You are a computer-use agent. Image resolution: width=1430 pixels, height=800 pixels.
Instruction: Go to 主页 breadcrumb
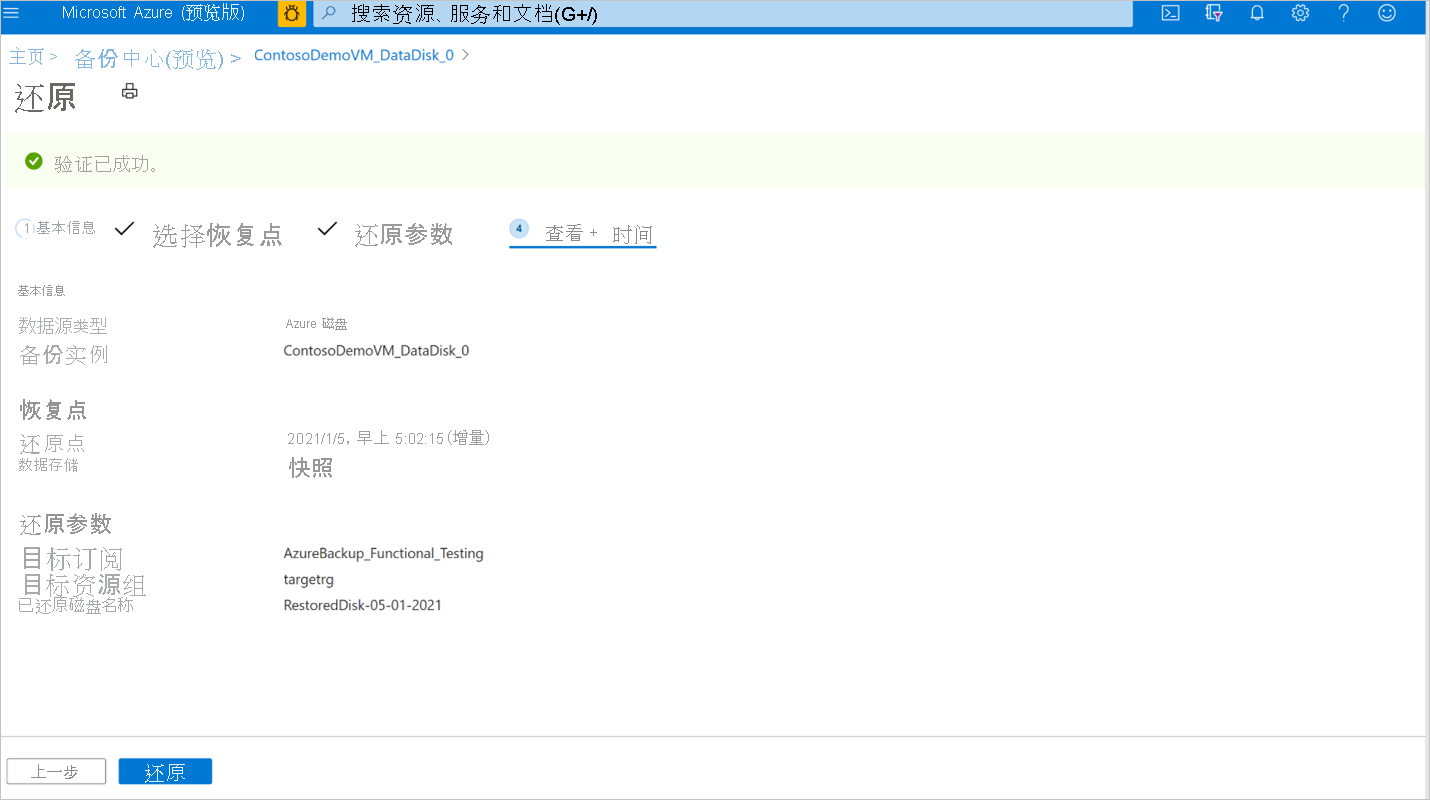coord(27,57)
